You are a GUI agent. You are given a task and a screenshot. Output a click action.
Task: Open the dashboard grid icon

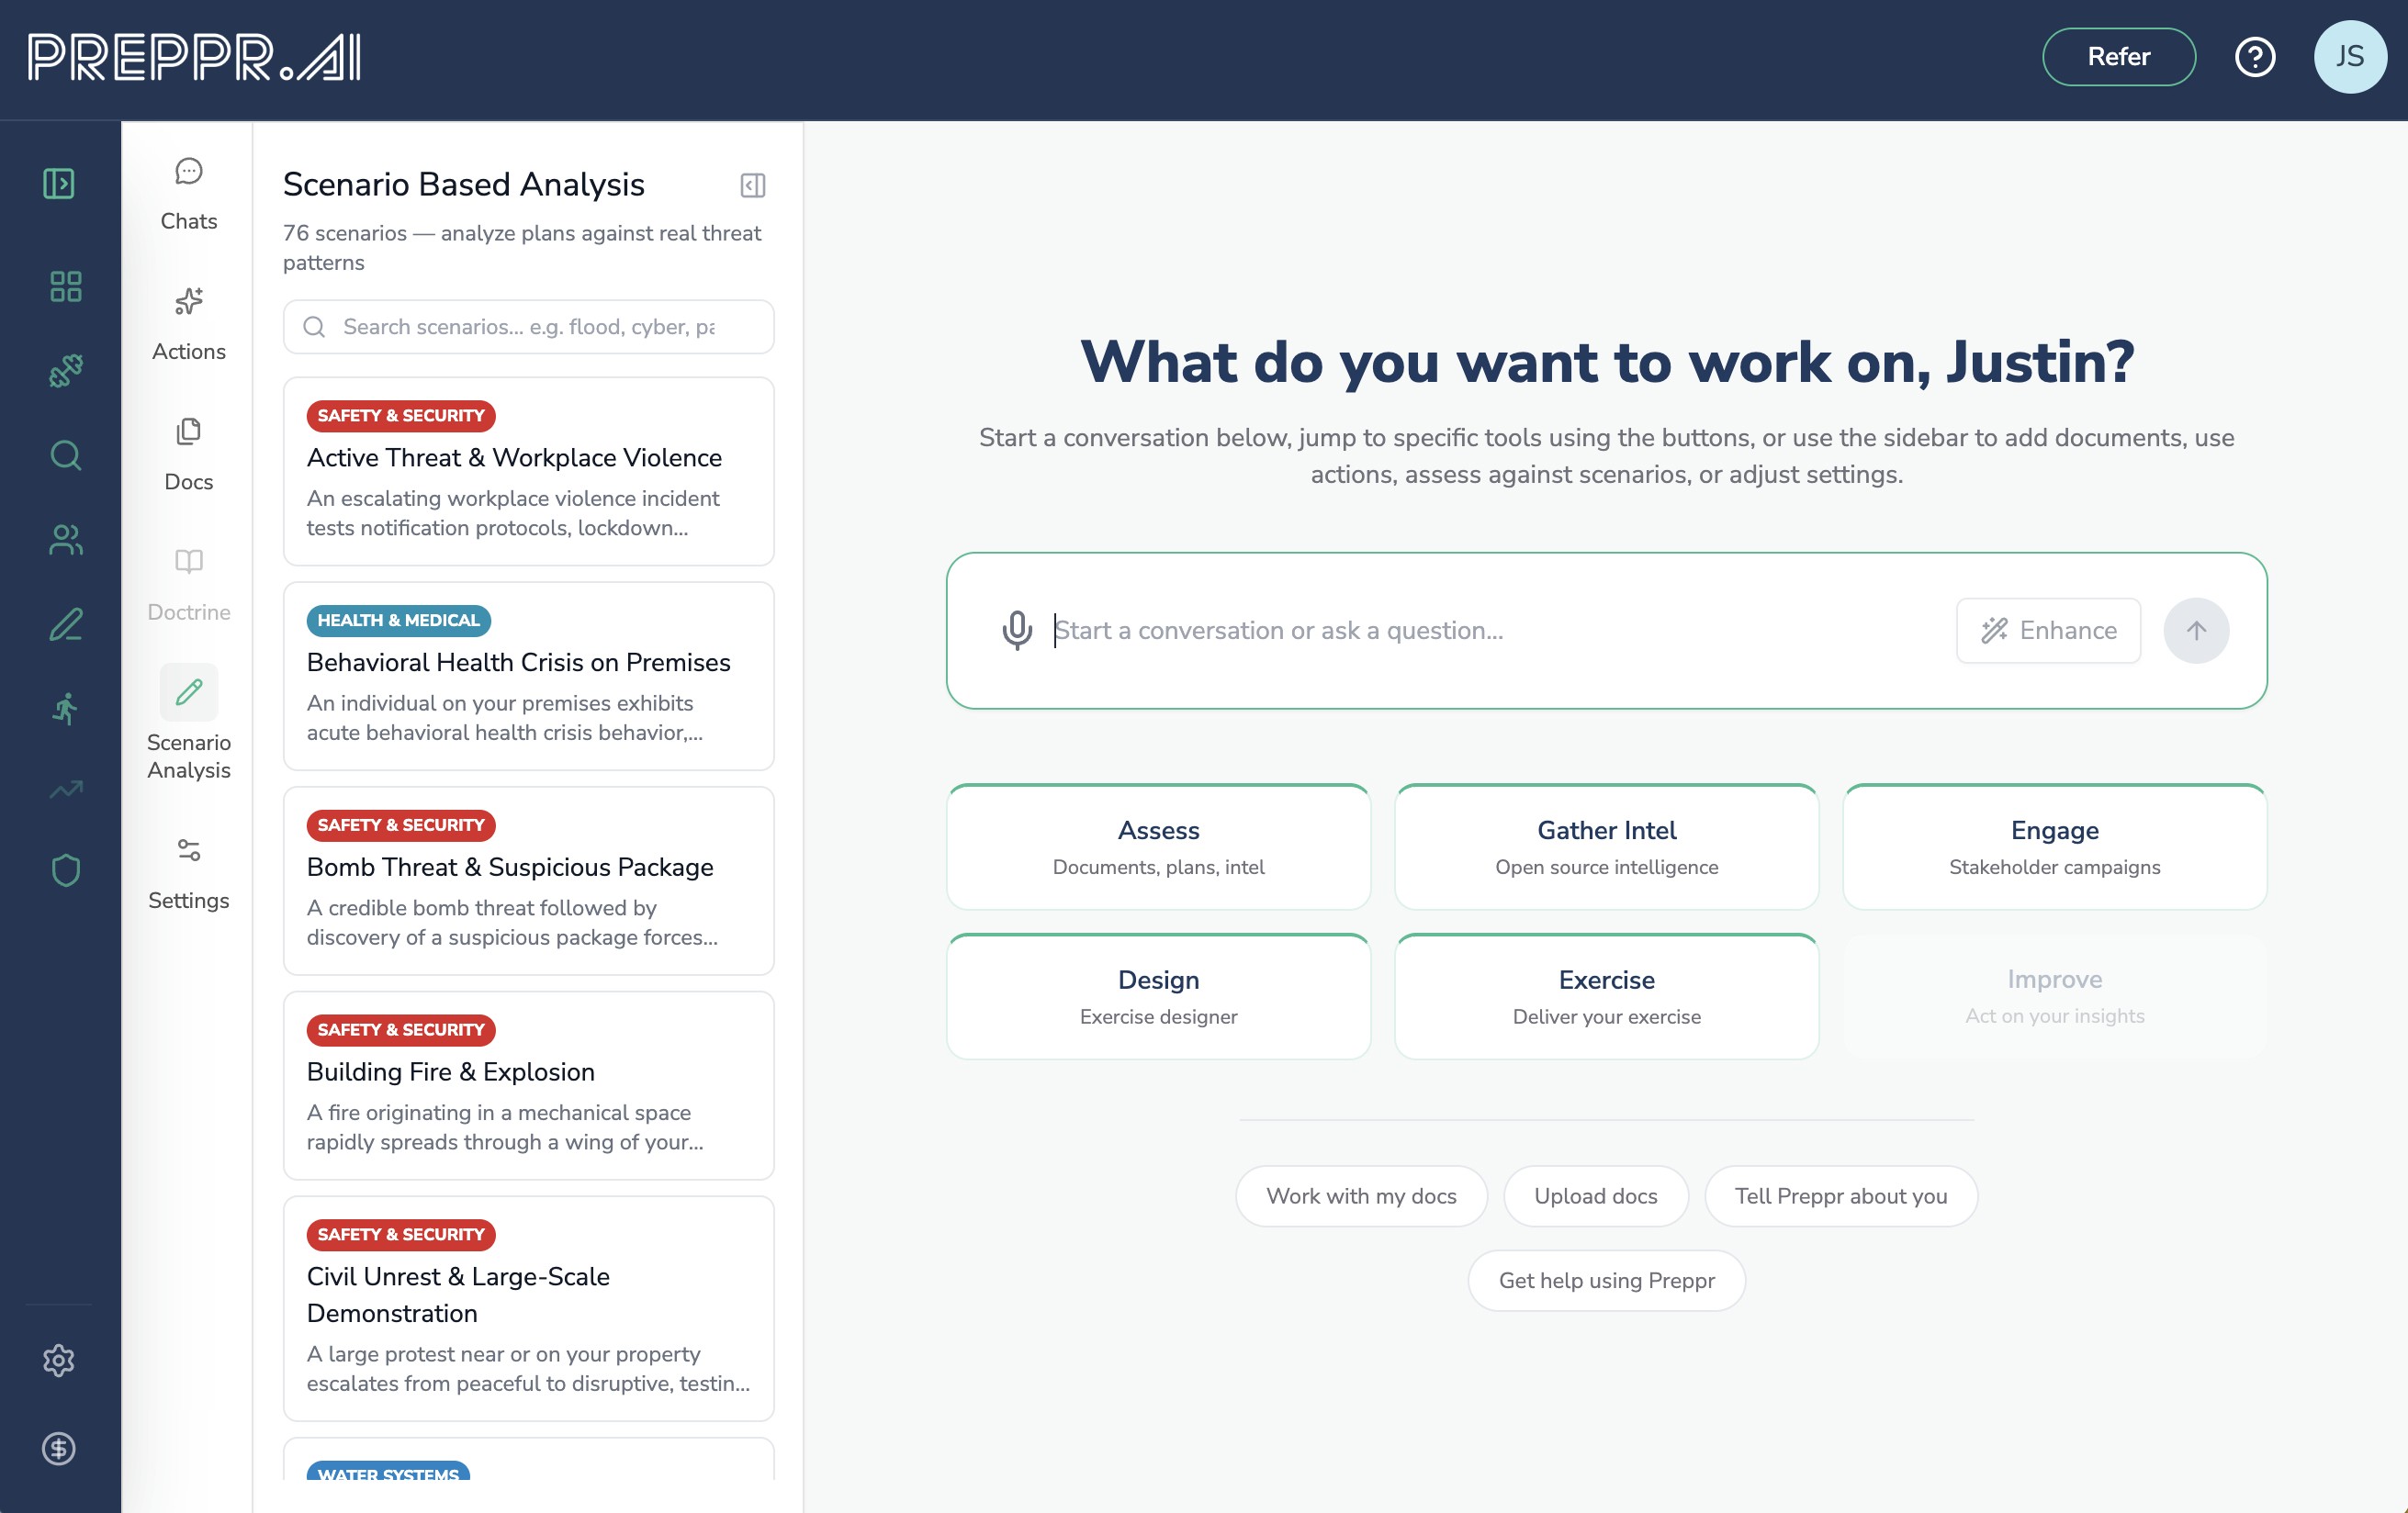[66, 287]
